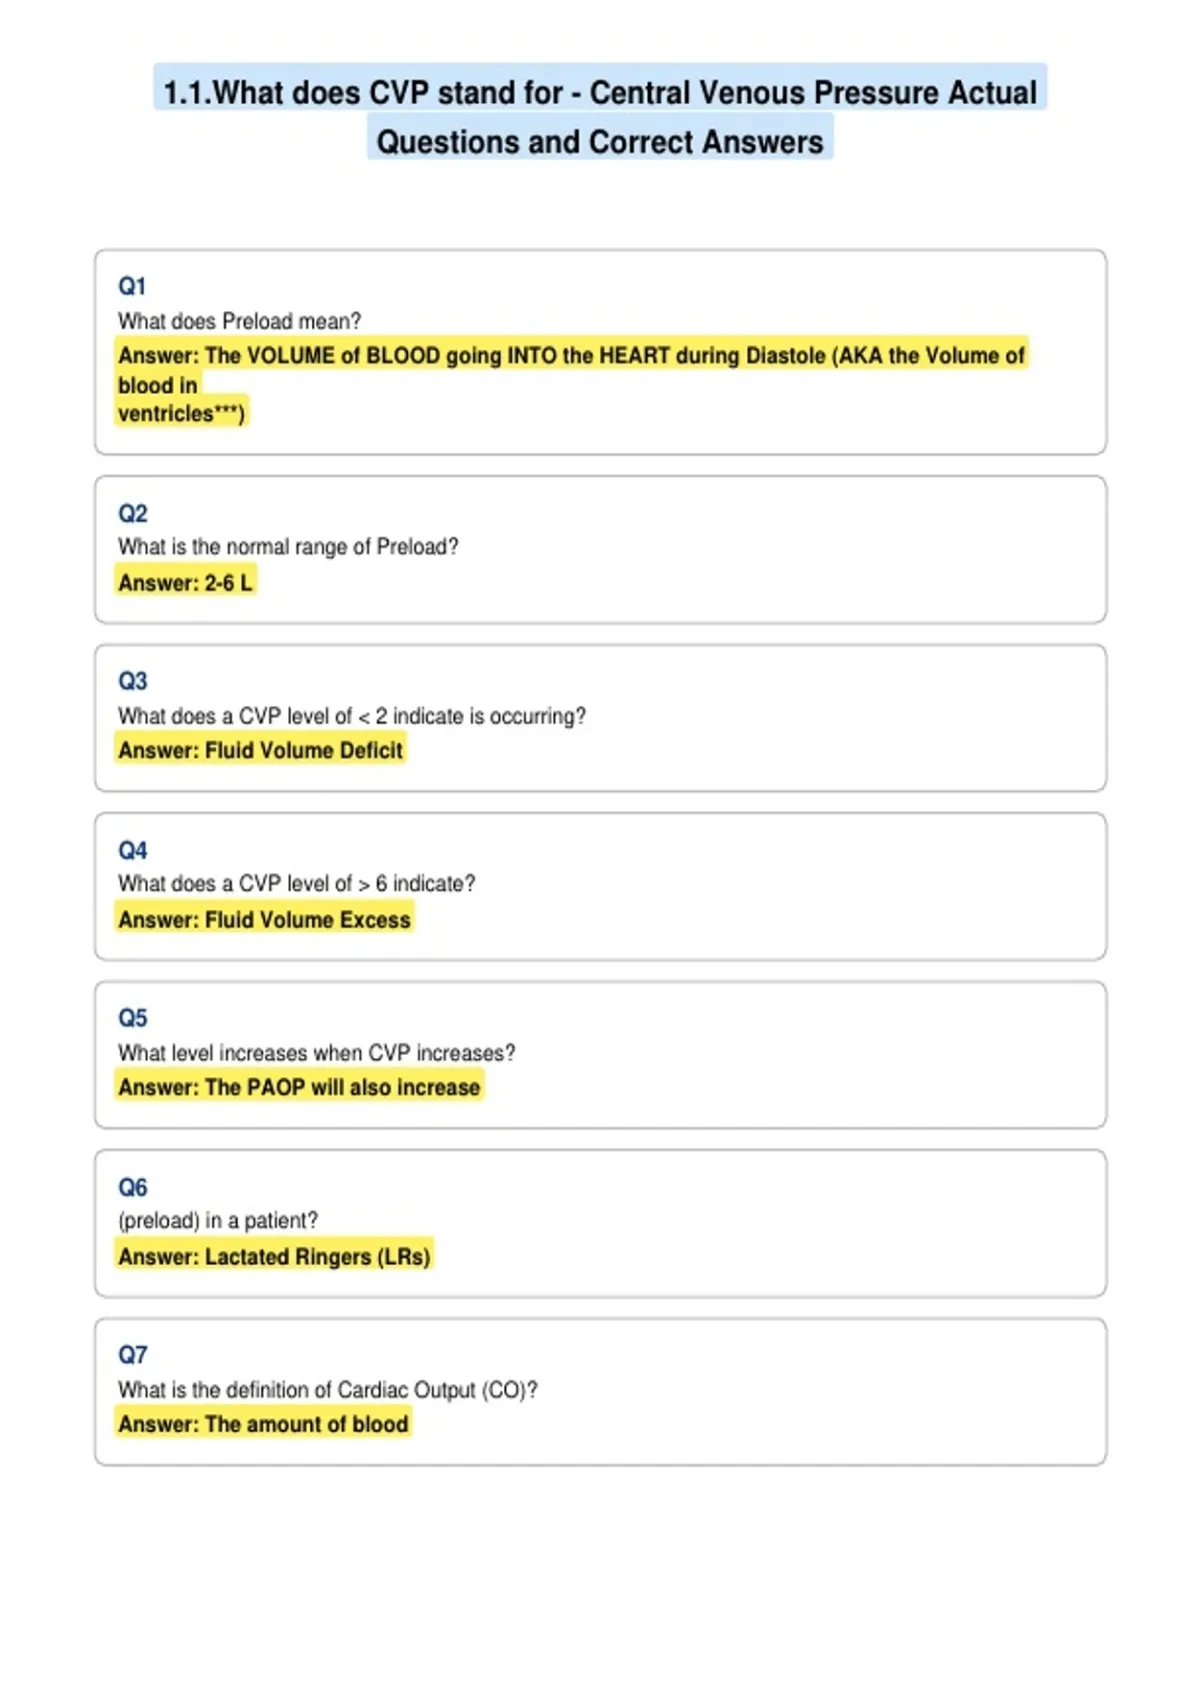The width and height of the screenshot is (1200, 1700).
Task: Click the question about CVP level < 2
Action: [352, 716]
